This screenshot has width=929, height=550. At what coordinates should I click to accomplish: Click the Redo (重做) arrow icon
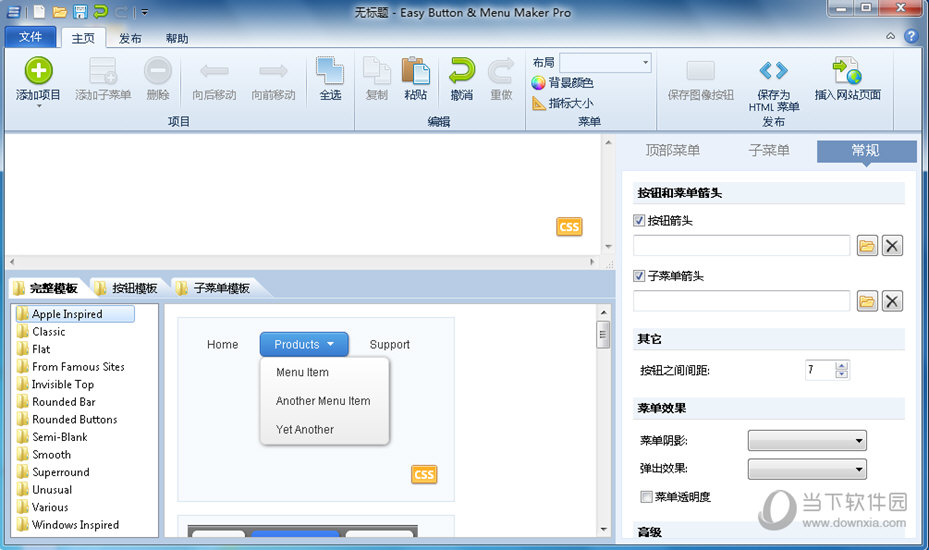pyautogui.click(x=501, y=71)
